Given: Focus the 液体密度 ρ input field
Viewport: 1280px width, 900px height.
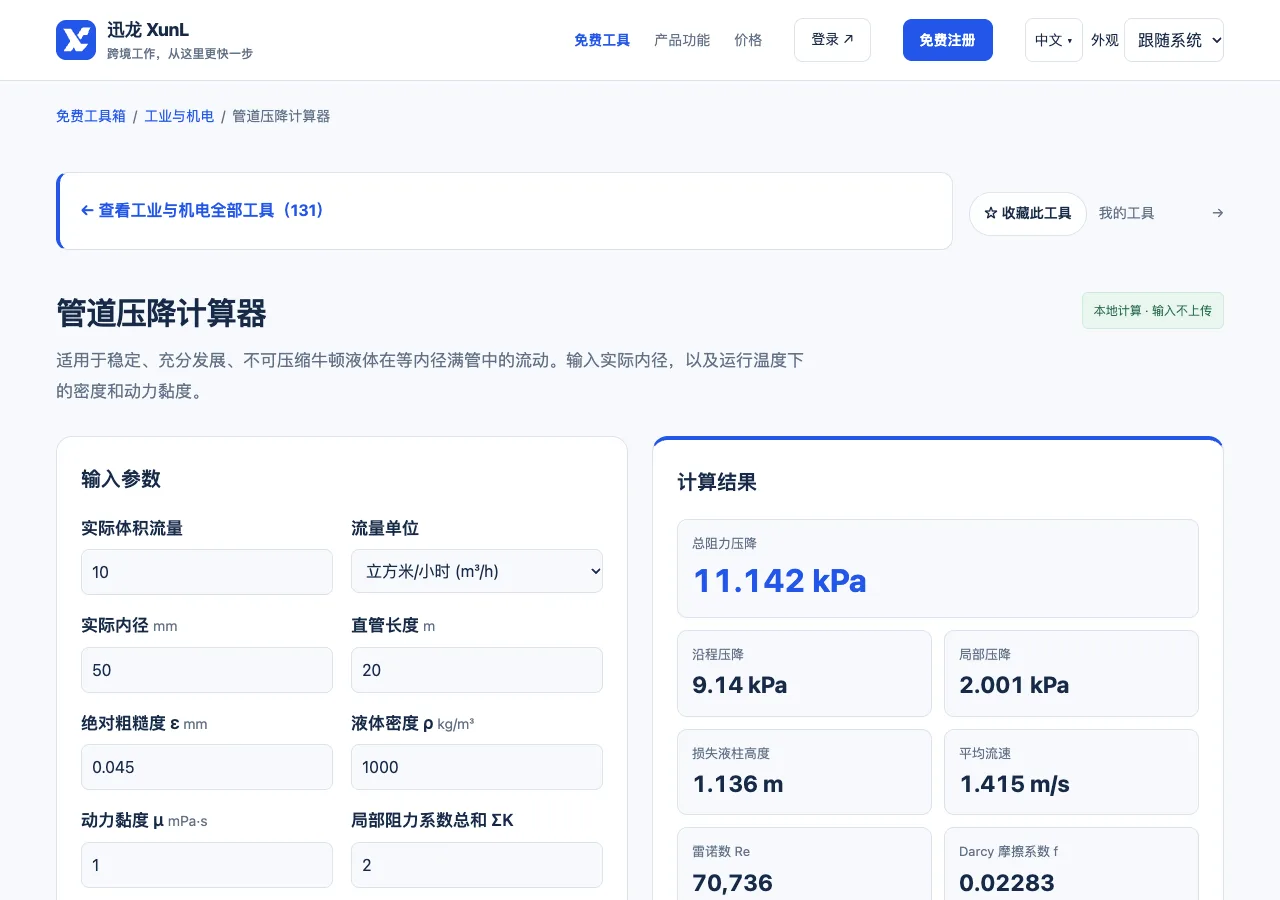Looking at the screenshot, I should (x=477, y=767).
